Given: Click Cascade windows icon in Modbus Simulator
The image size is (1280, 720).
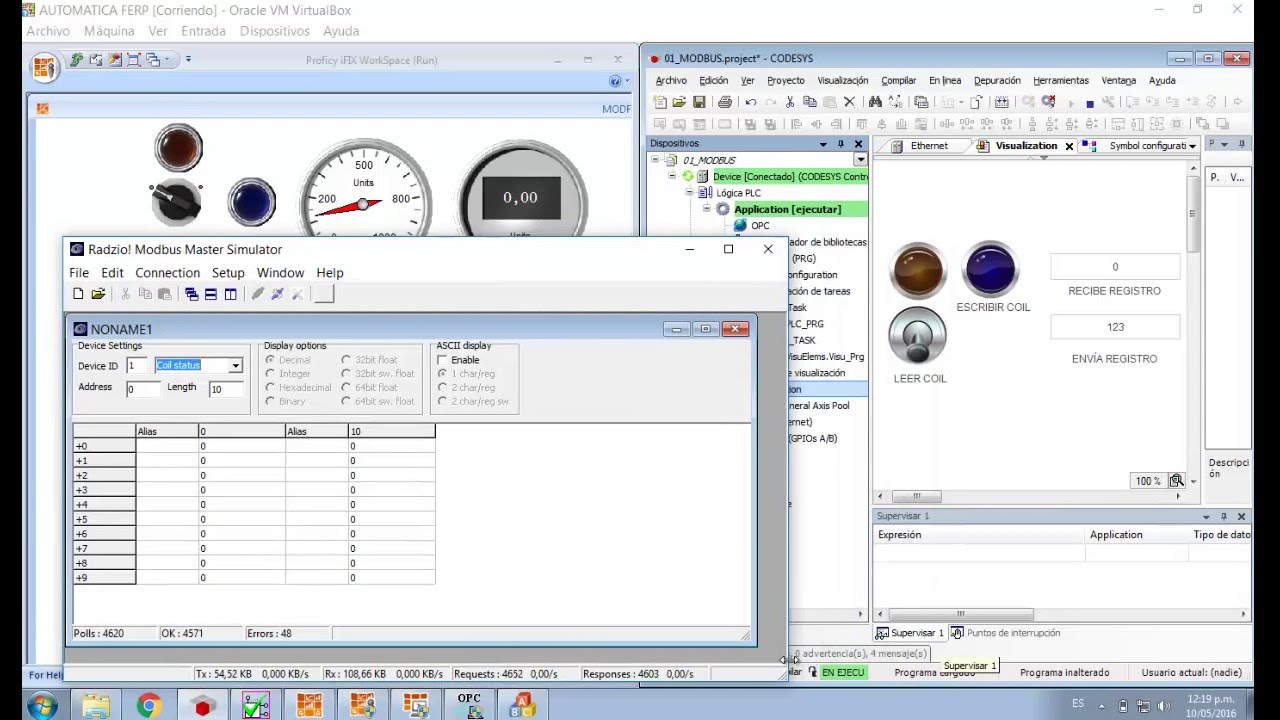Looking at the screenshot, I should [x=191, y=294].
